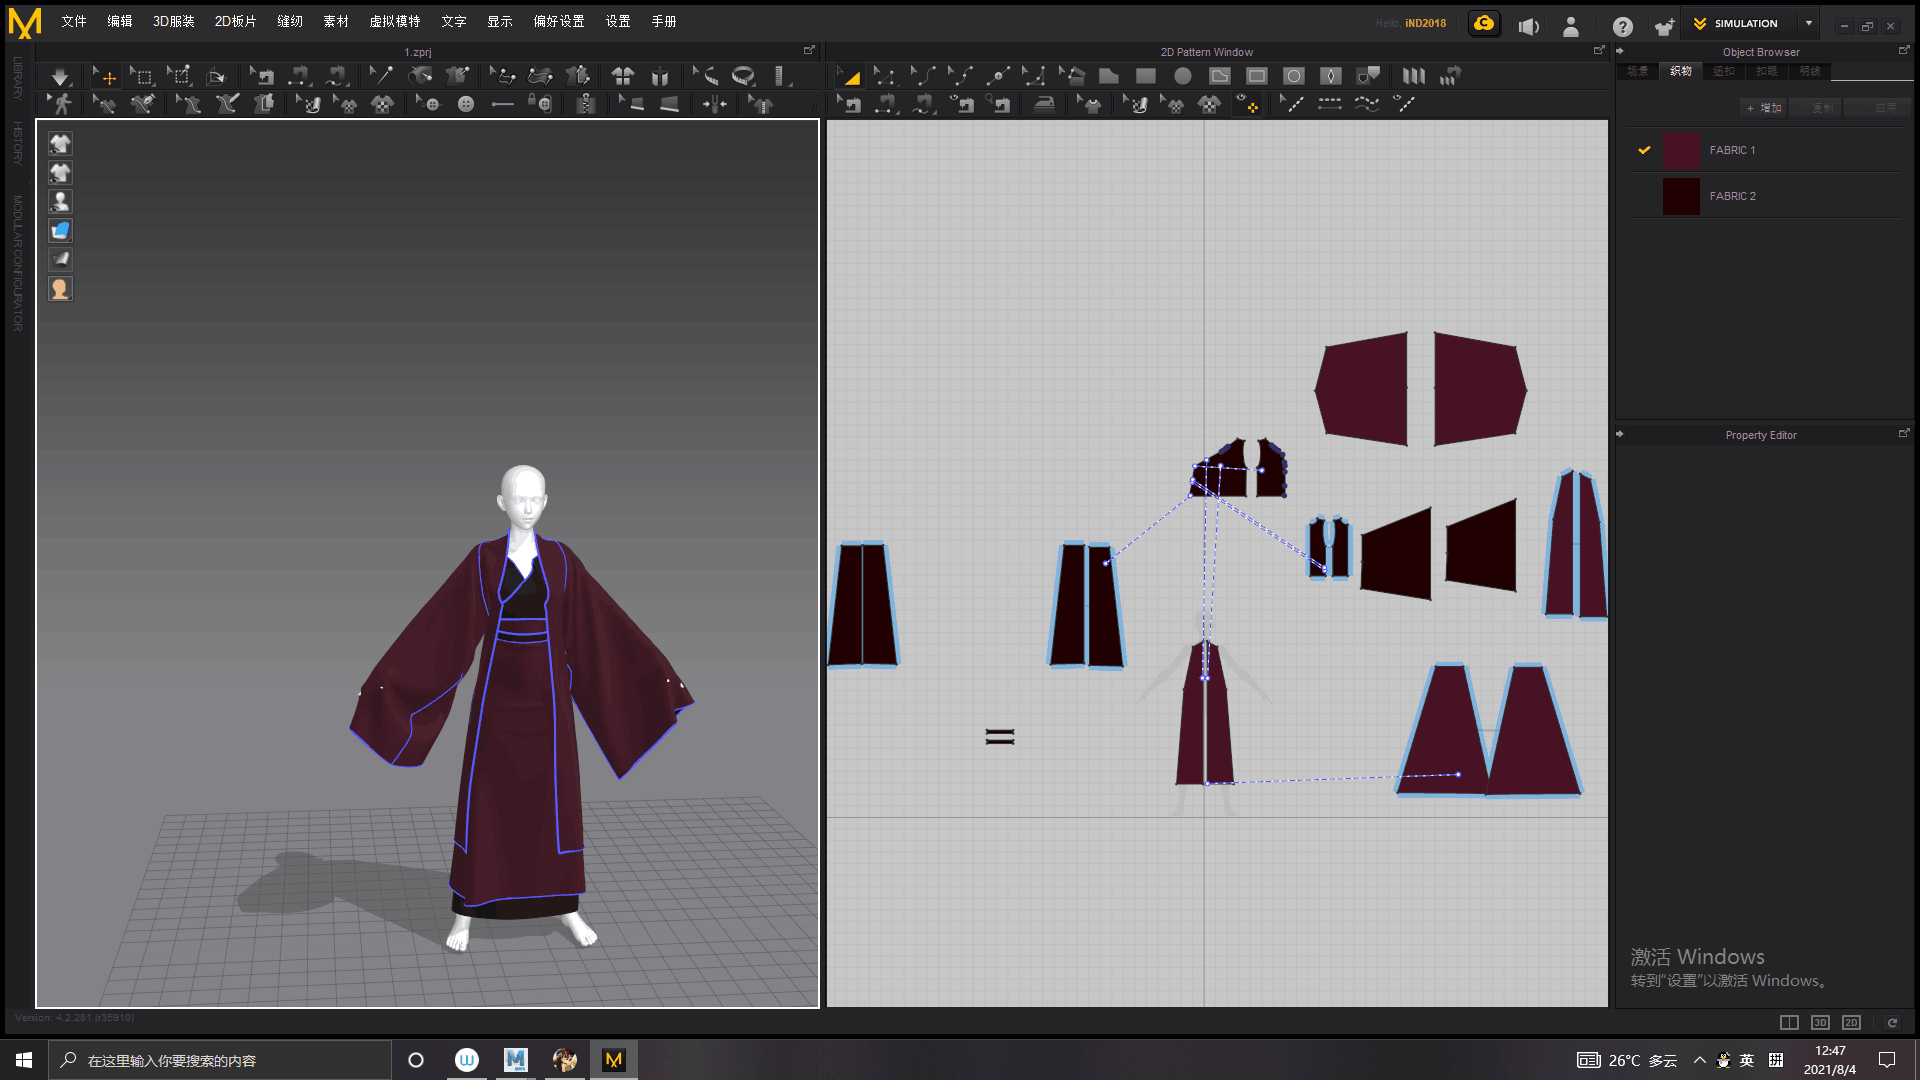Image resolution: width=1920 pixels, height=1080 pixels.
Task: Click the Simulate down-arrow tool
Action: (60, 77)
